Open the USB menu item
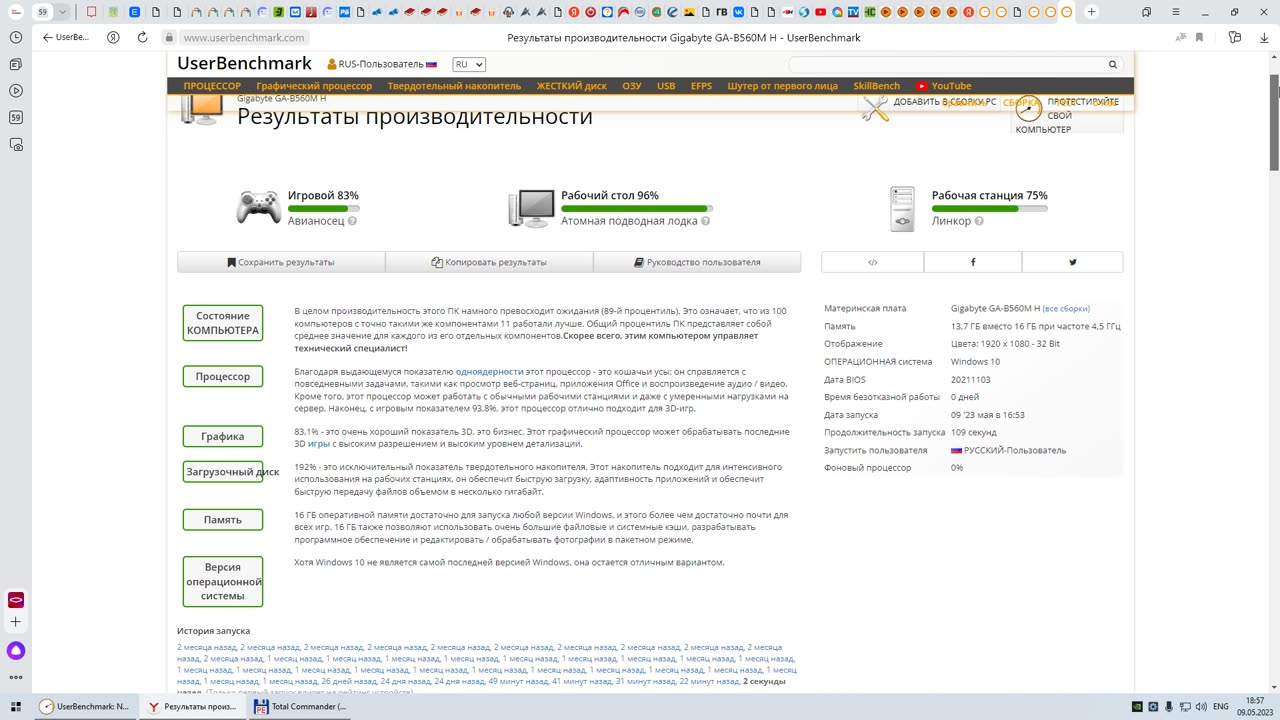Viewport: 1280px width, 720px height. click(666, 86)
